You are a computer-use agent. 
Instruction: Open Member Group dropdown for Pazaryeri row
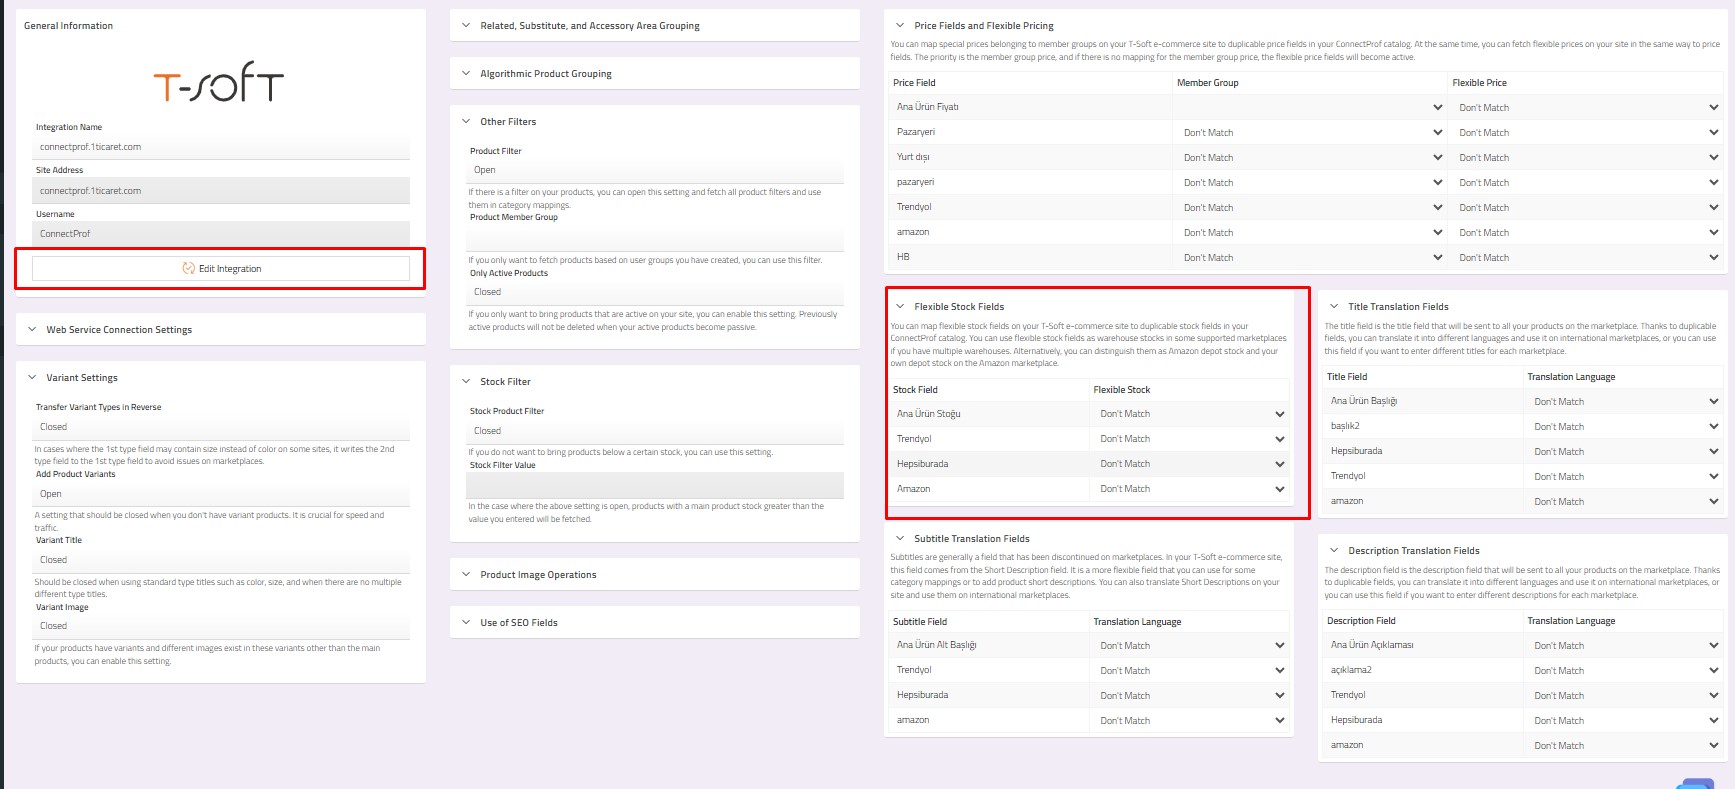coord(1310,133)
